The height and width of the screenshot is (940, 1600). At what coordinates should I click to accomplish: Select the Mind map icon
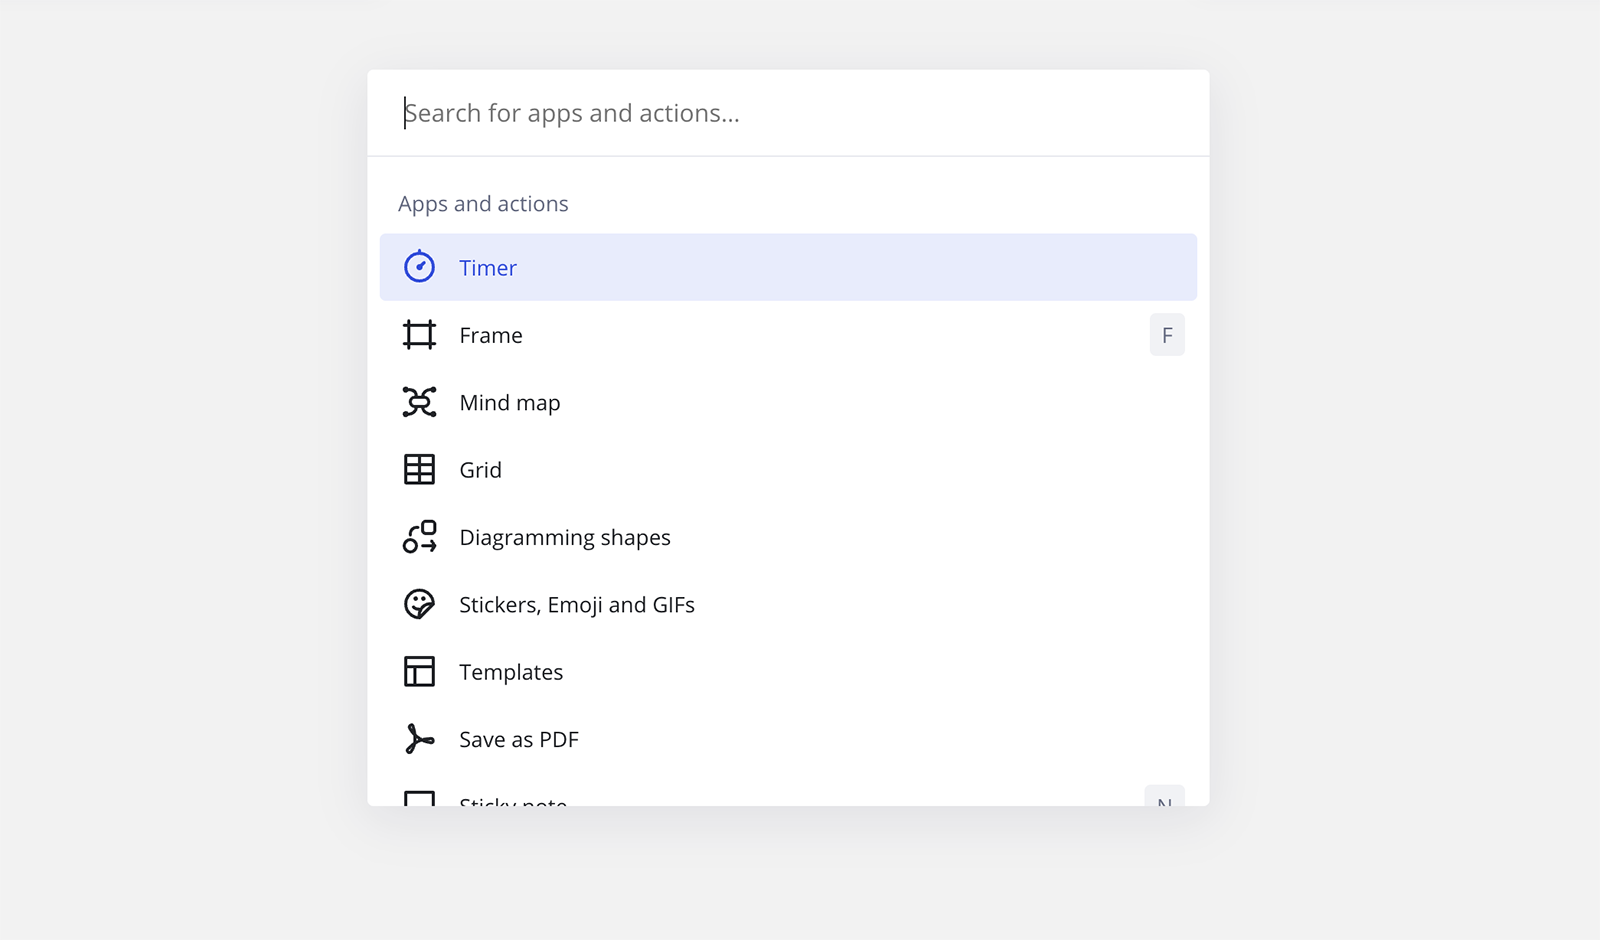tap(419, 402)
